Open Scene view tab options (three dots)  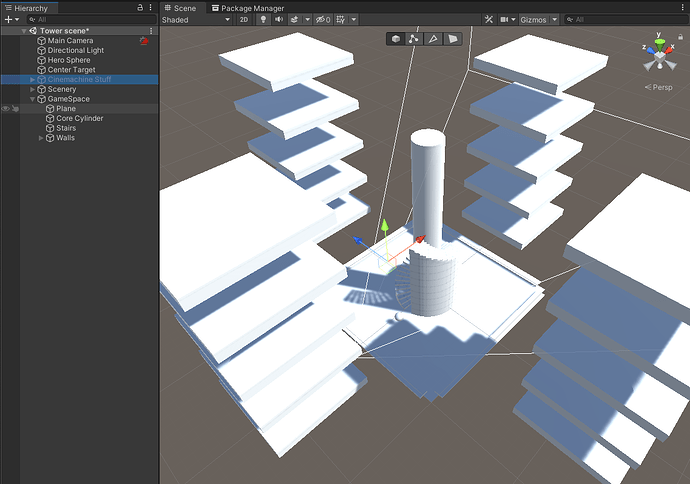tap(683, 7)
